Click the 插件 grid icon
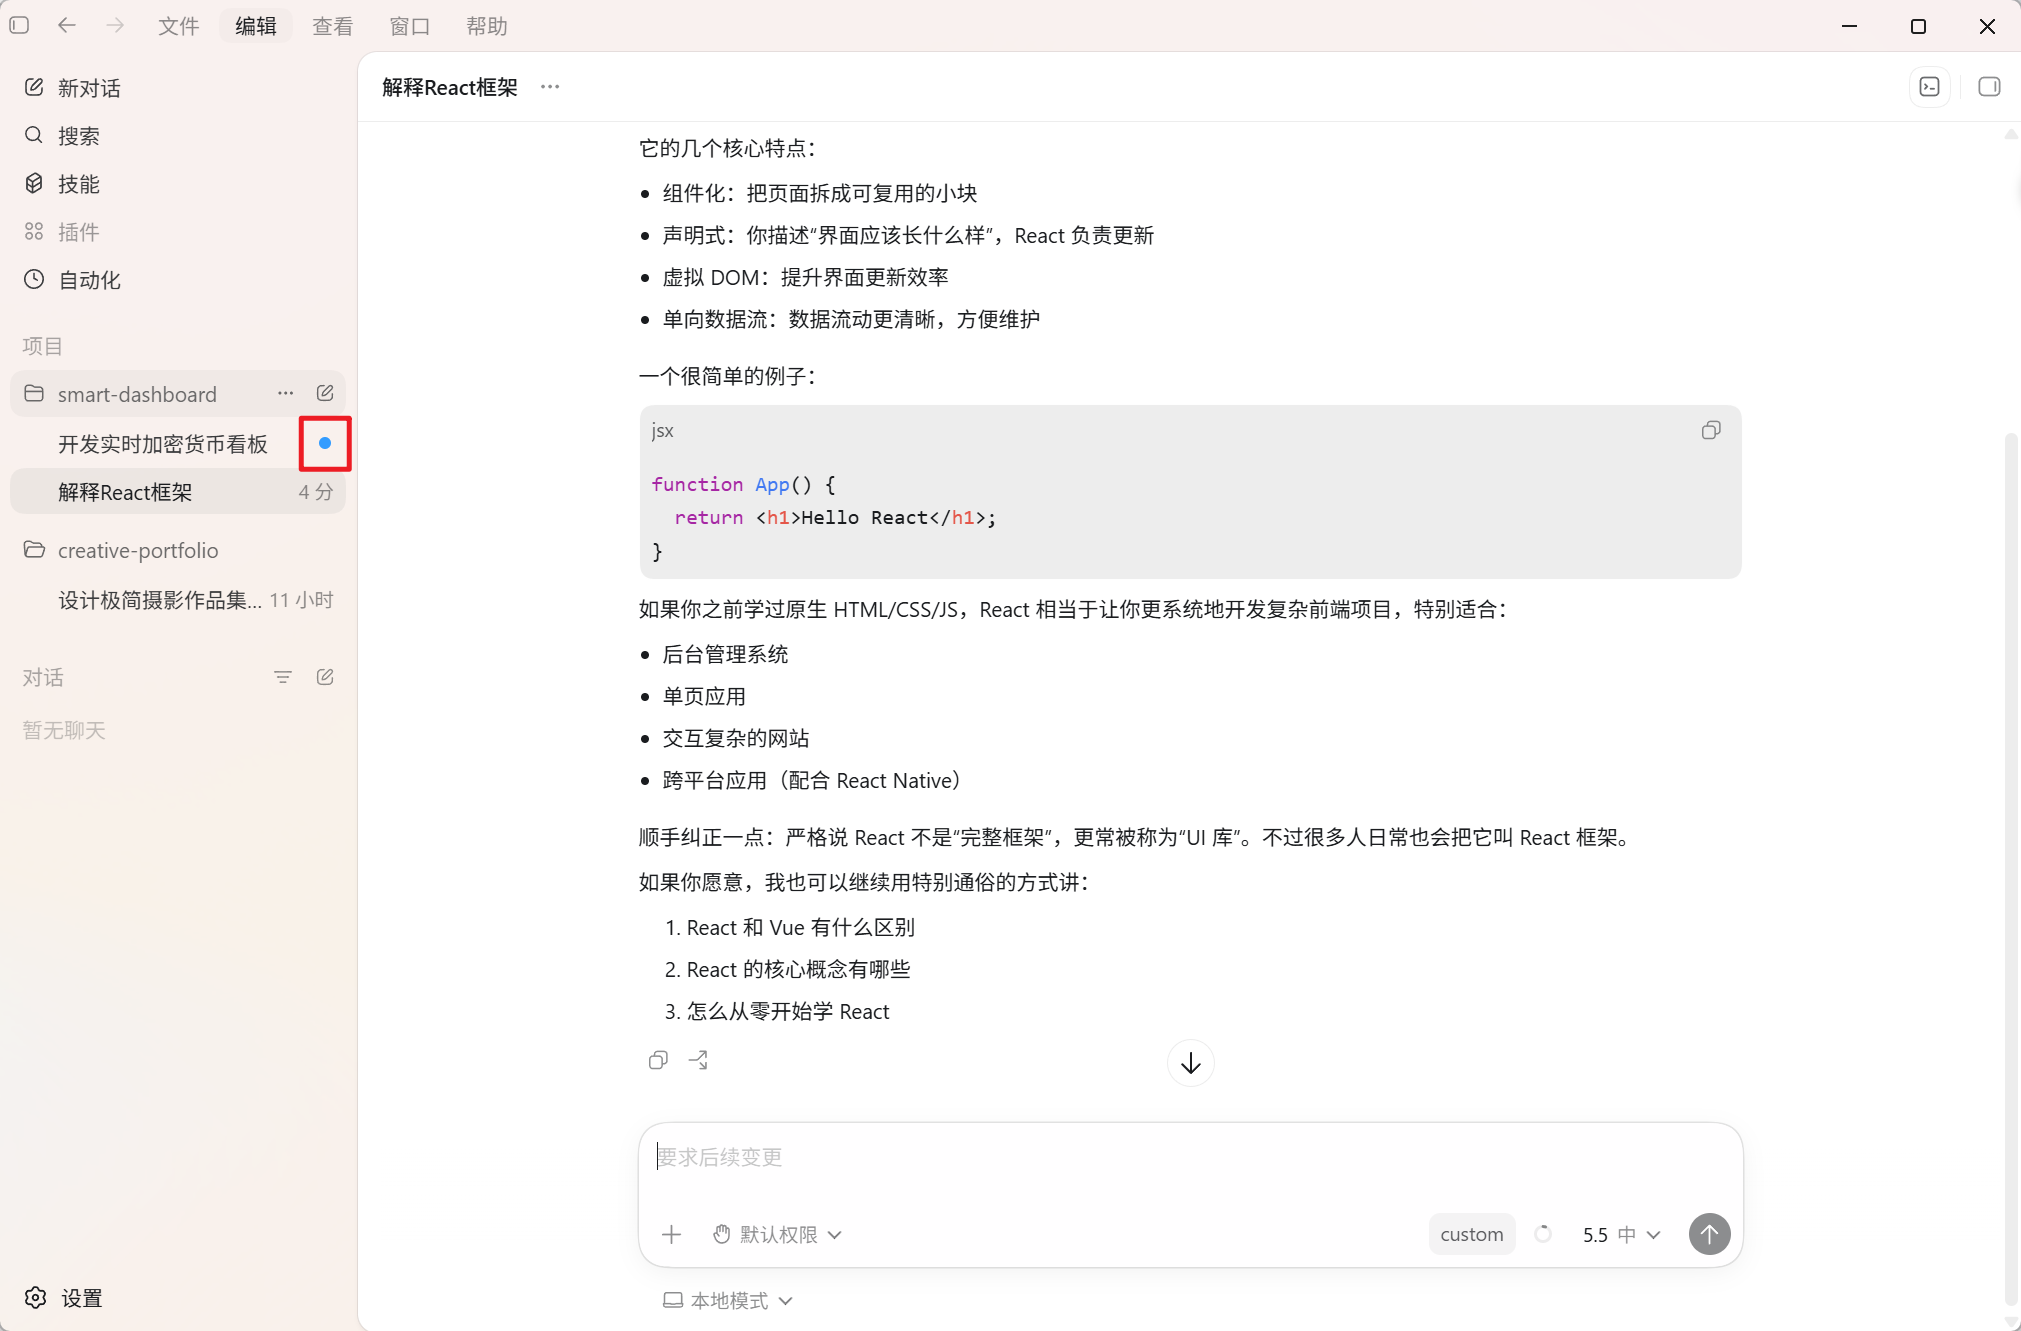 pyautogui.click(x=34, y=231)
